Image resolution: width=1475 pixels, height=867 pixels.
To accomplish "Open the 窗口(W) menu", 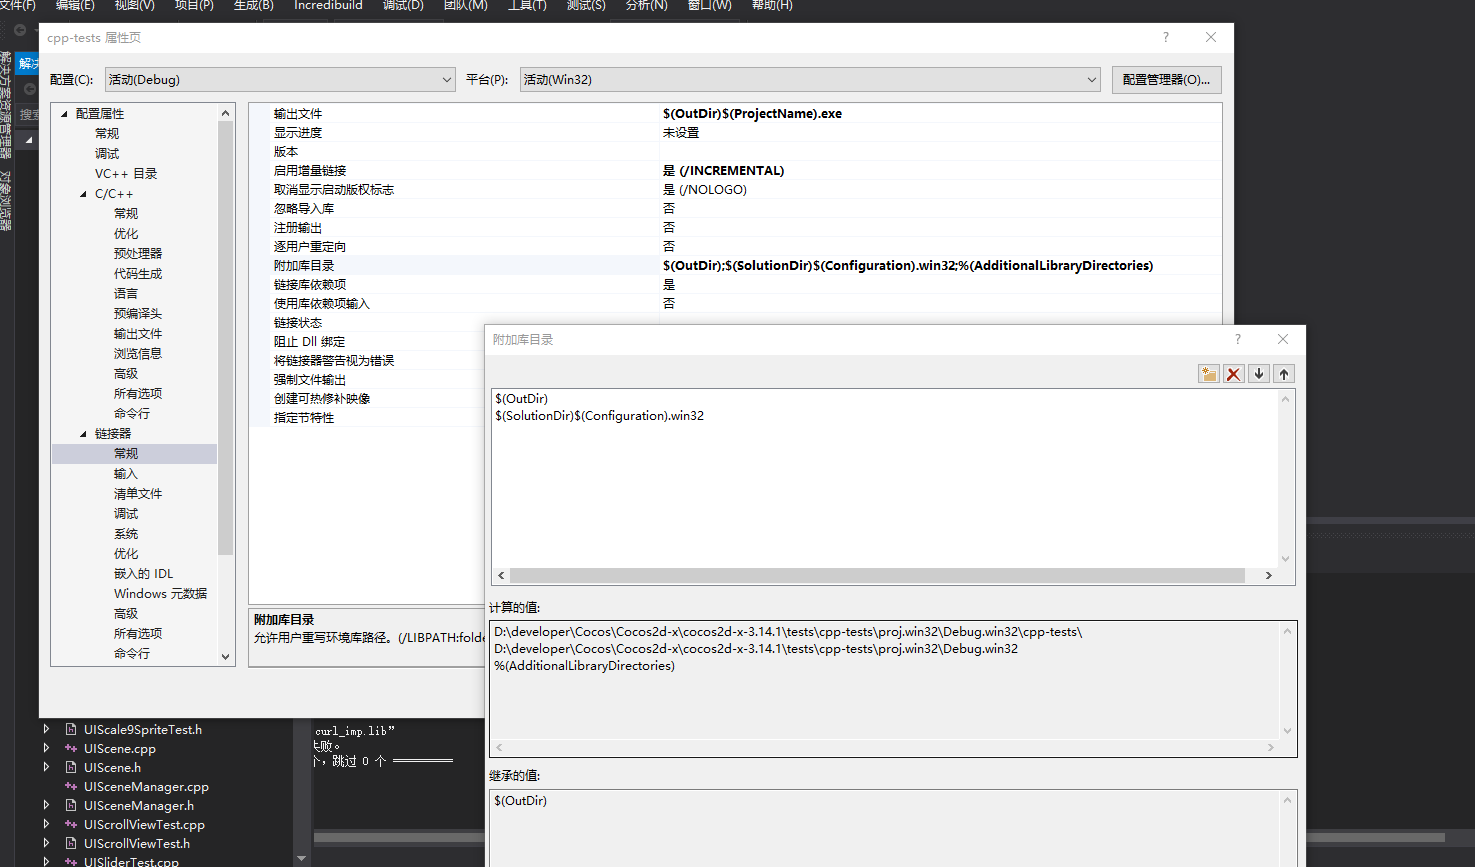I will [x=710, y=6].
